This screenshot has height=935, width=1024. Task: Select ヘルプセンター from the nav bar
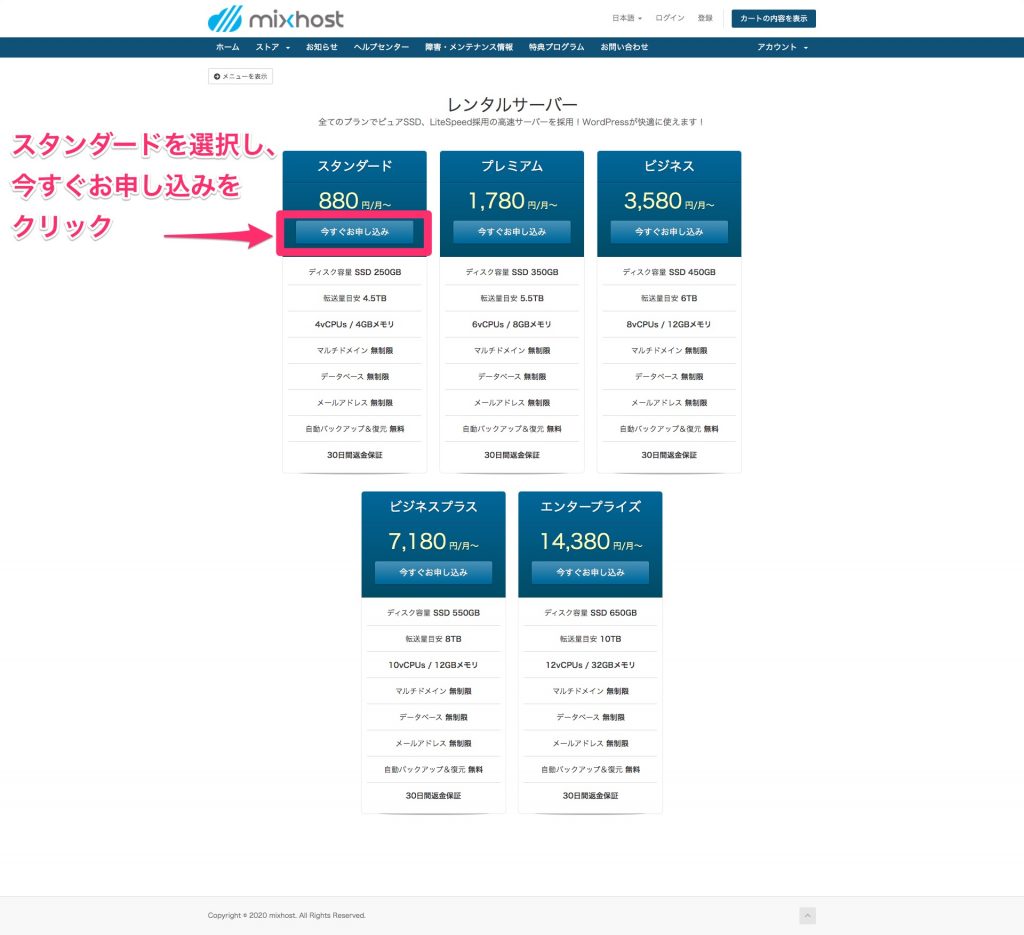(x=381, y=47)
